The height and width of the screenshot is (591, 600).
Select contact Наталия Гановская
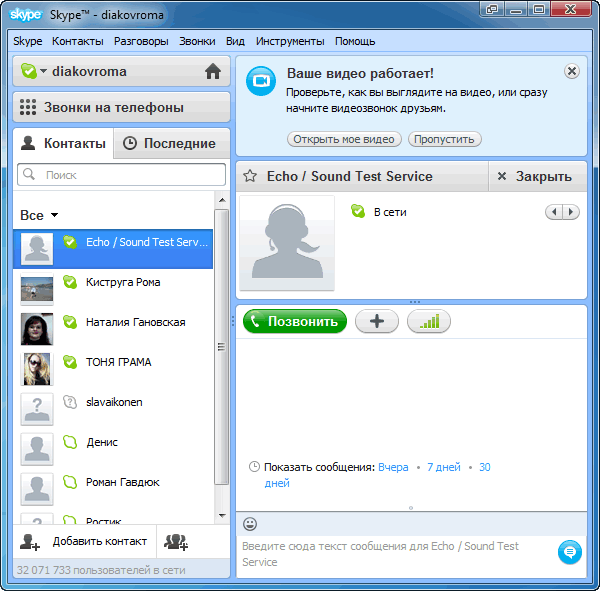113,329
